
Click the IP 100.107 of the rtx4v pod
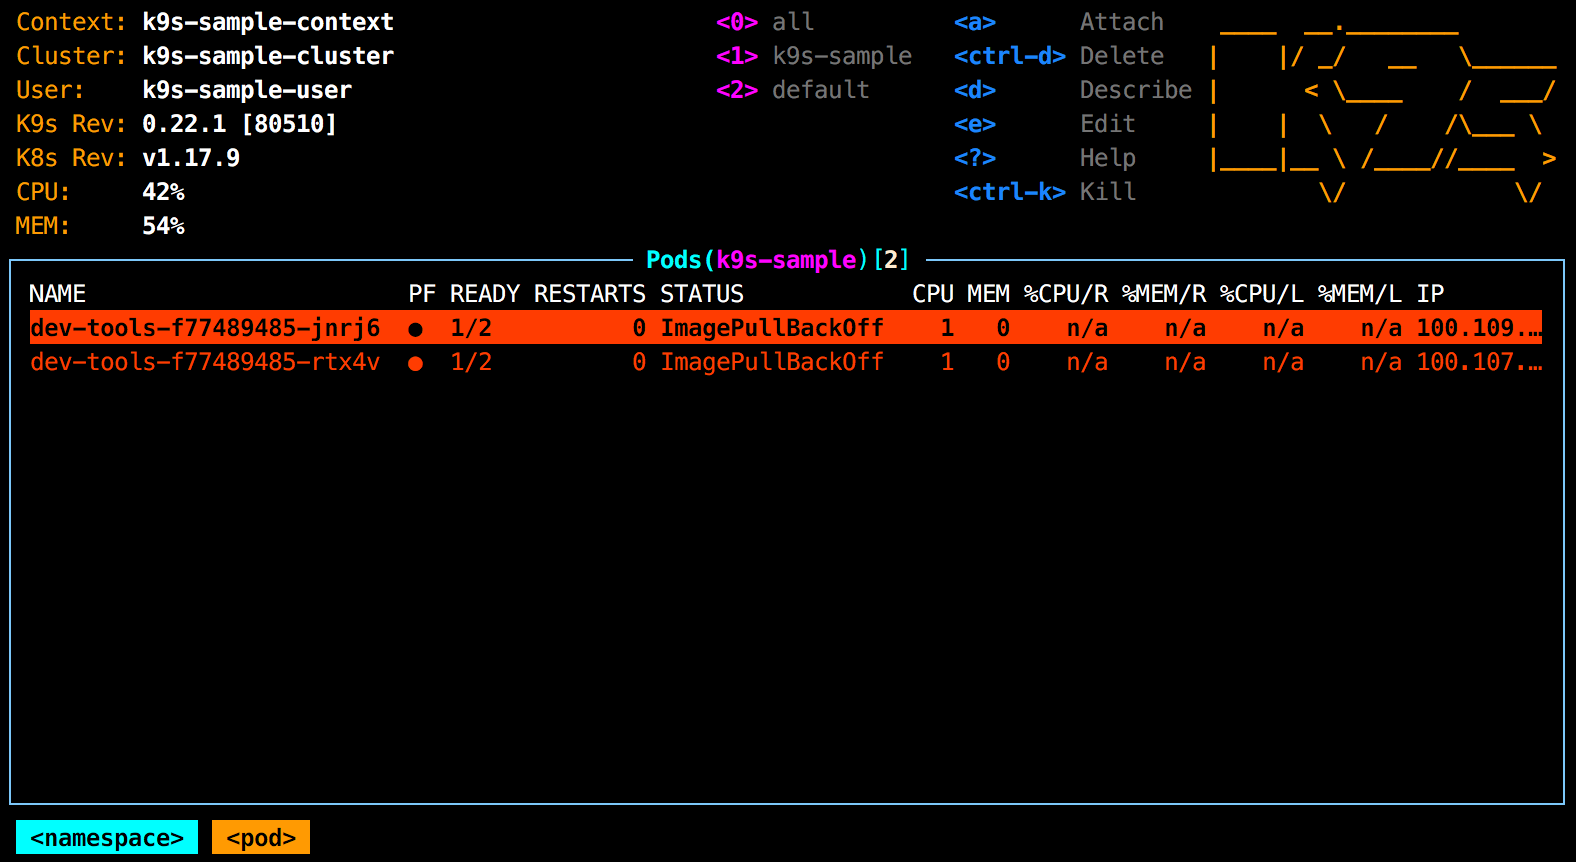1479,362
